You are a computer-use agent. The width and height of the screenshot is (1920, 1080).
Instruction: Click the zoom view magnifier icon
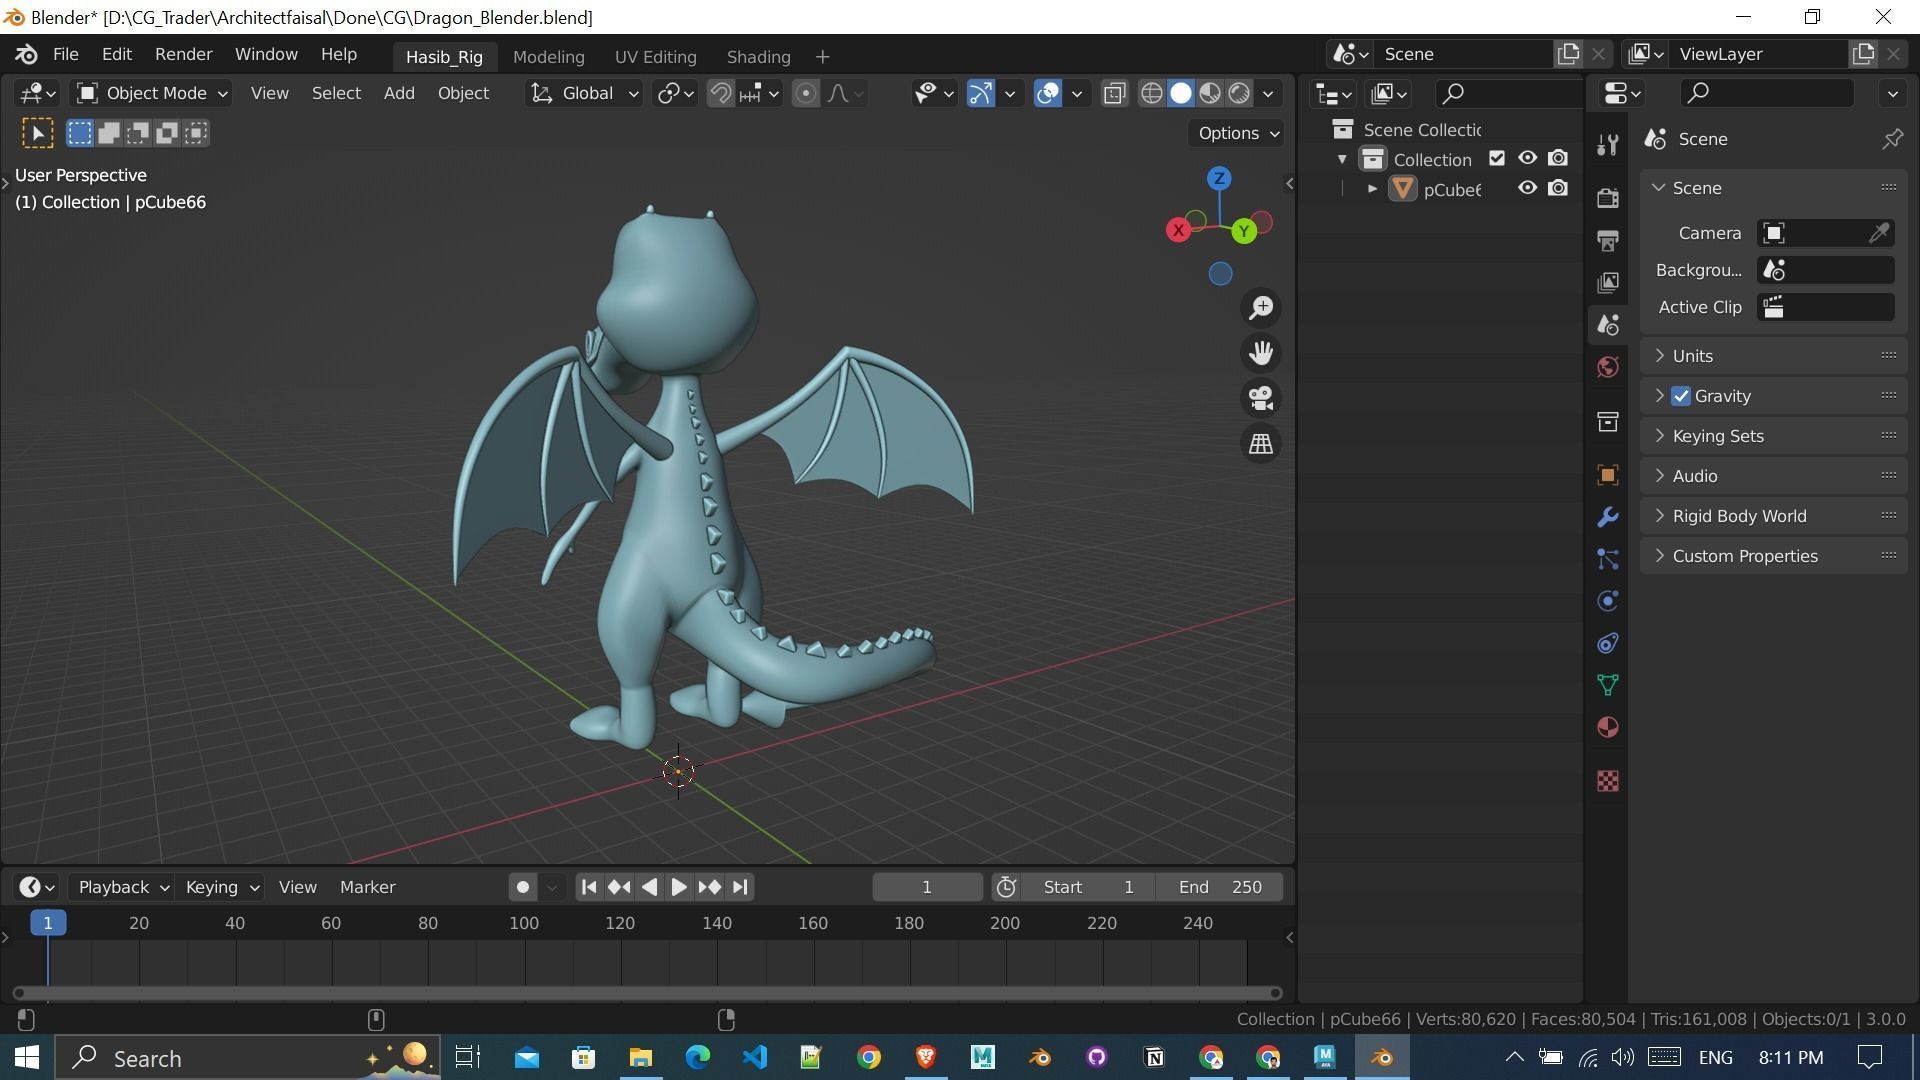tap(1261, 308)
